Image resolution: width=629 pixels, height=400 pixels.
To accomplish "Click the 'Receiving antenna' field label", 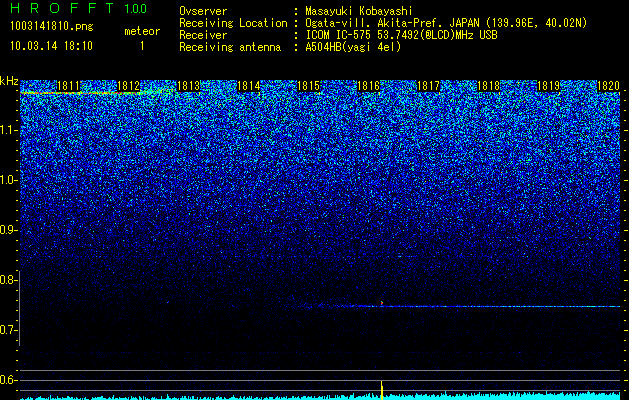I will click(230, 47).
